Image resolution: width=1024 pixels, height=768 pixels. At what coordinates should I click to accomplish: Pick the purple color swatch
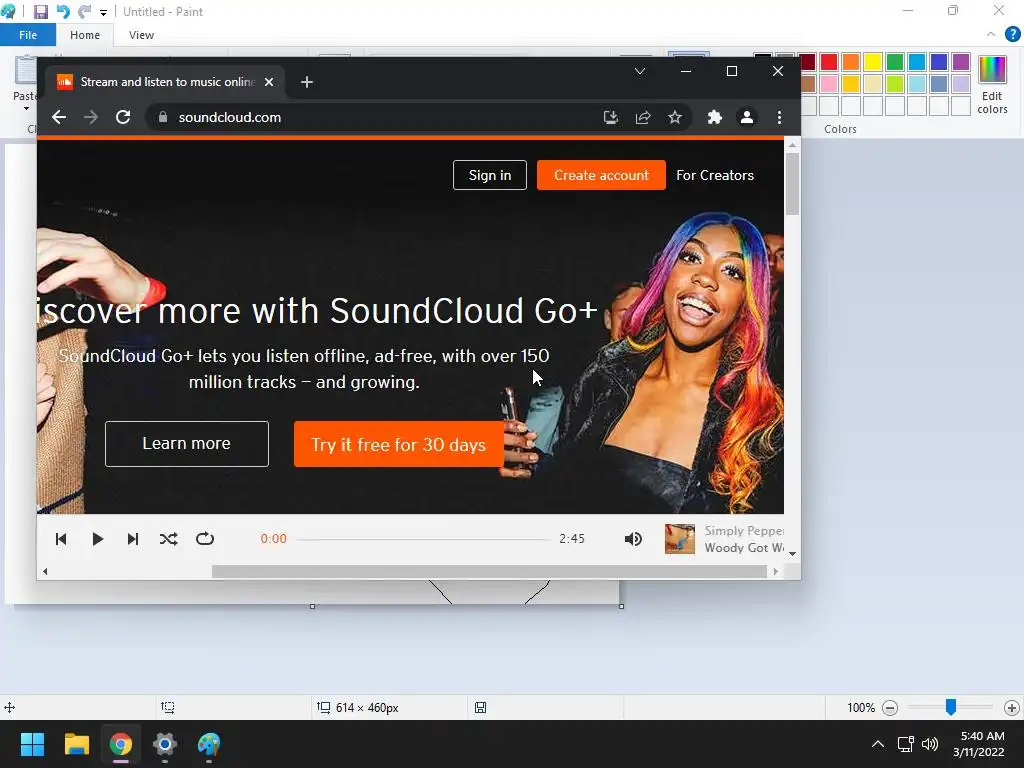961,61
